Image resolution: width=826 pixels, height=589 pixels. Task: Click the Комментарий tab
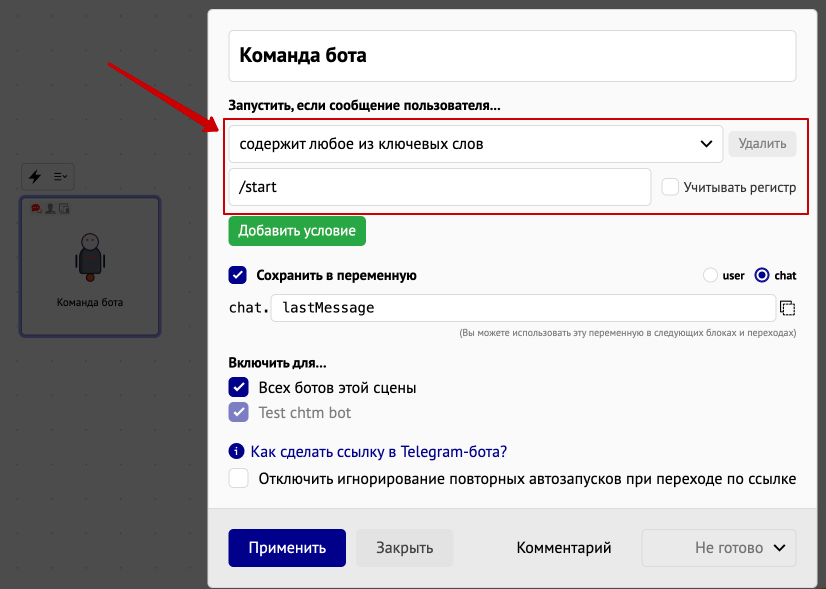[564, 548]
